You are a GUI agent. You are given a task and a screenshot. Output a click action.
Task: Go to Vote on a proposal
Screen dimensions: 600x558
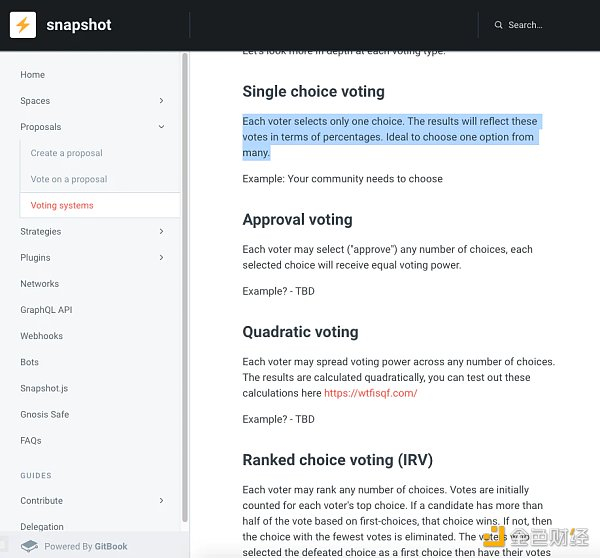tap(69, 179)
